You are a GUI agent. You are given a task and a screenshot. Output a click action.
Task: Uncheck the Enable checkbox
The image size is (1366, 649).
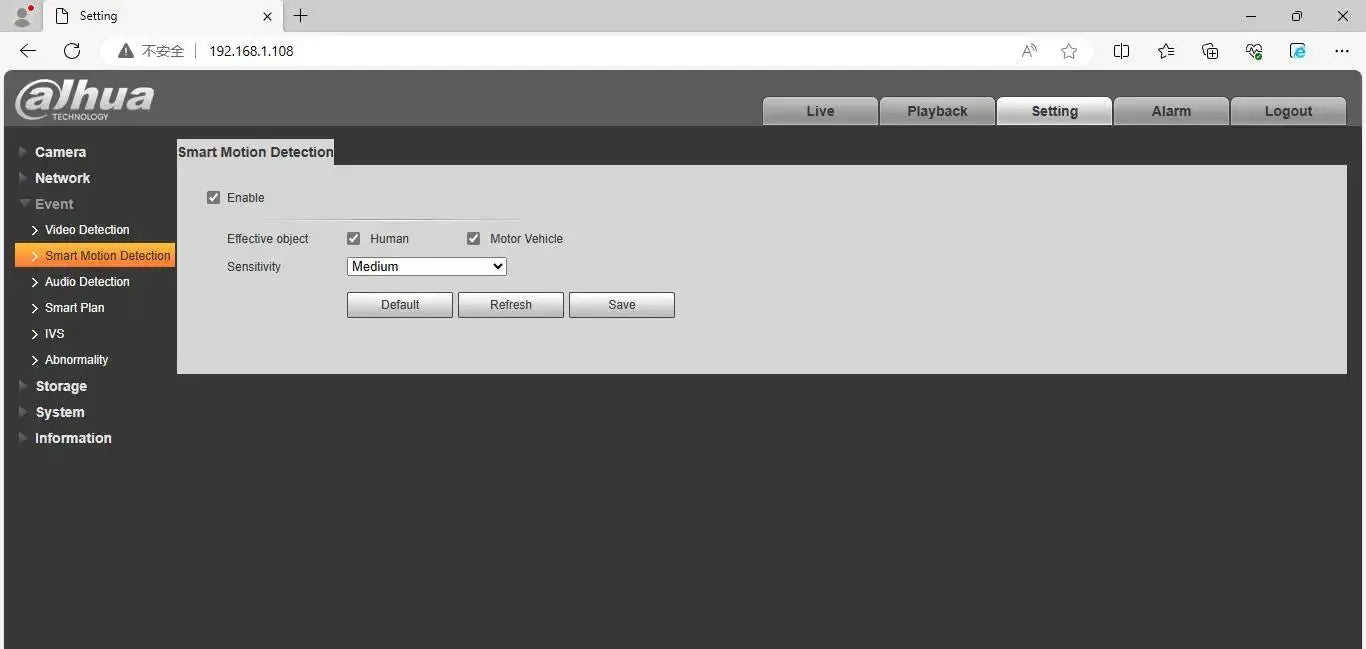click(213, 198)
